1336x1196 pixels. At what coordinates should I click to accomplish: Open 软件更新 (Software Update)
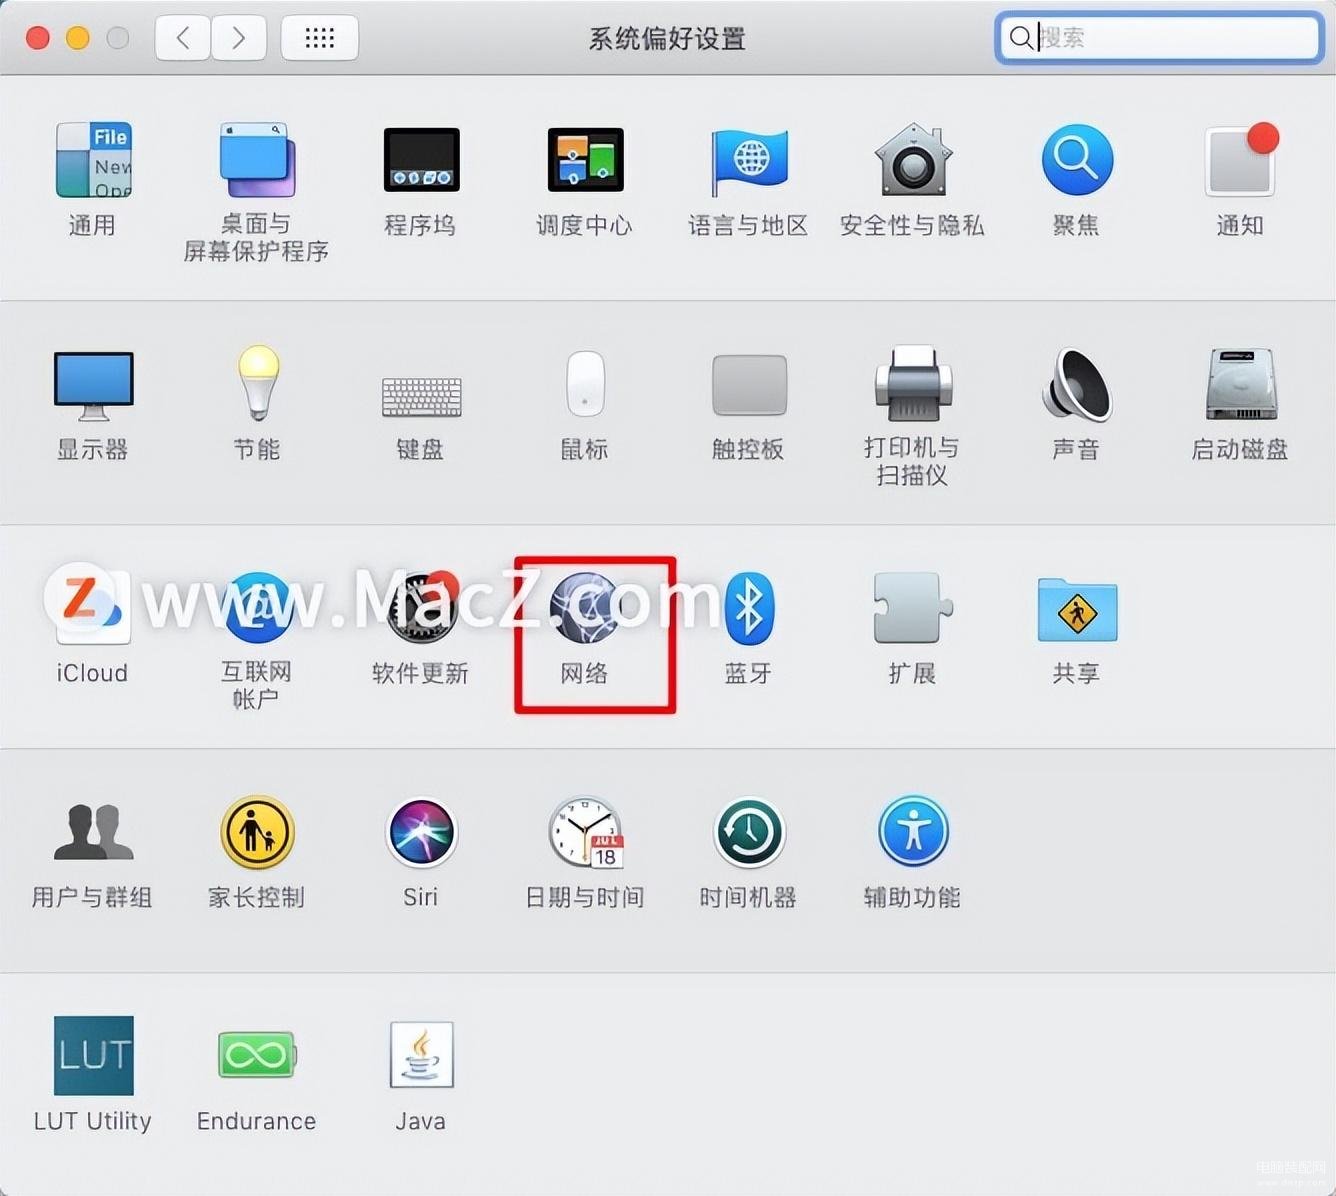[420, 610]
